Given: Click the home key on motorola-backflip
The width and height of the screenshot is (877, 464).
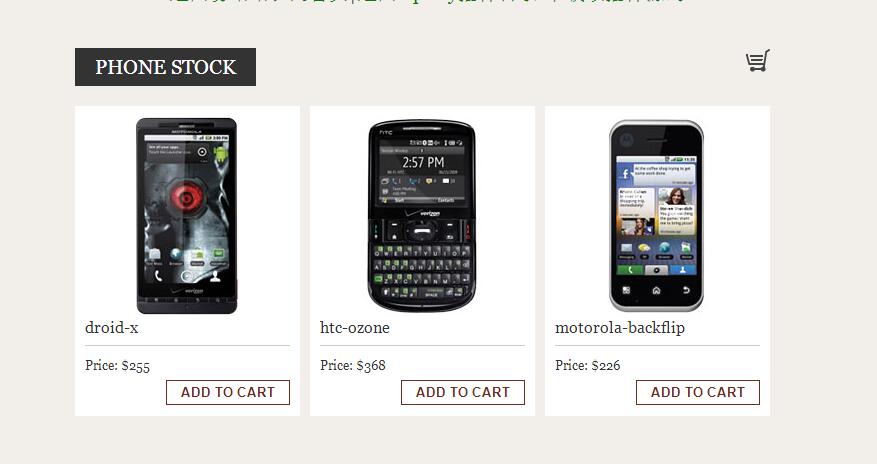Looking at the screenshot, I should pyautogui.click(x=656, y=290).
